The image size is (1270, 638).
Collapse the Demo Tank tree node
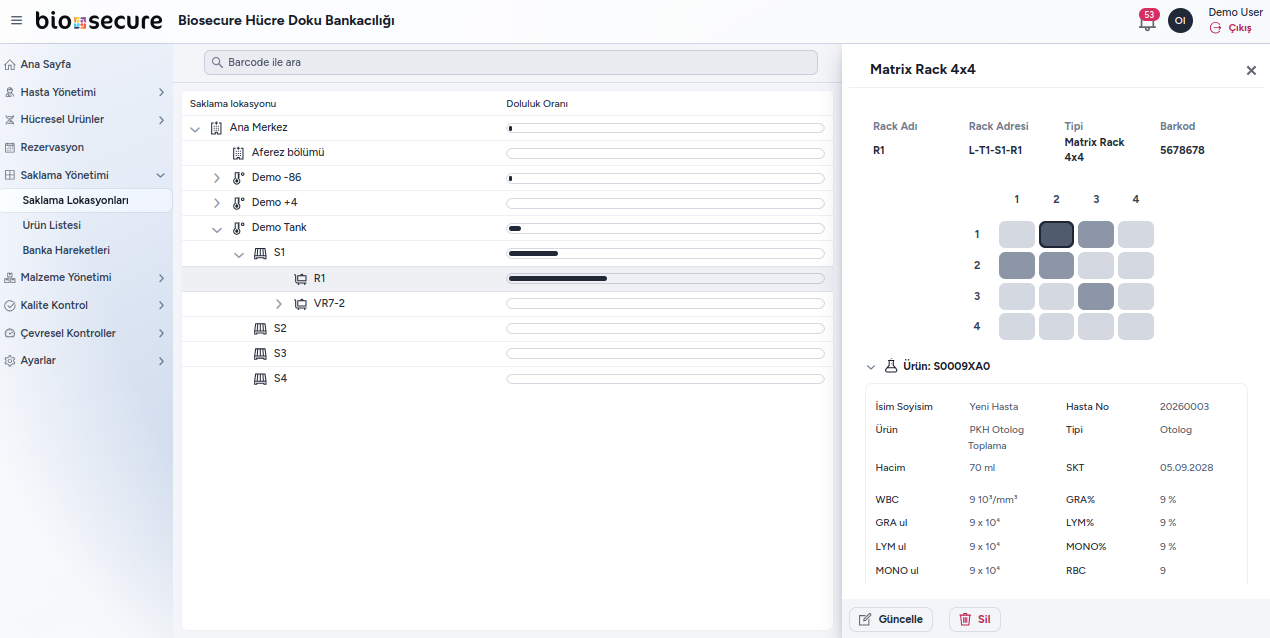coord(217,228)
